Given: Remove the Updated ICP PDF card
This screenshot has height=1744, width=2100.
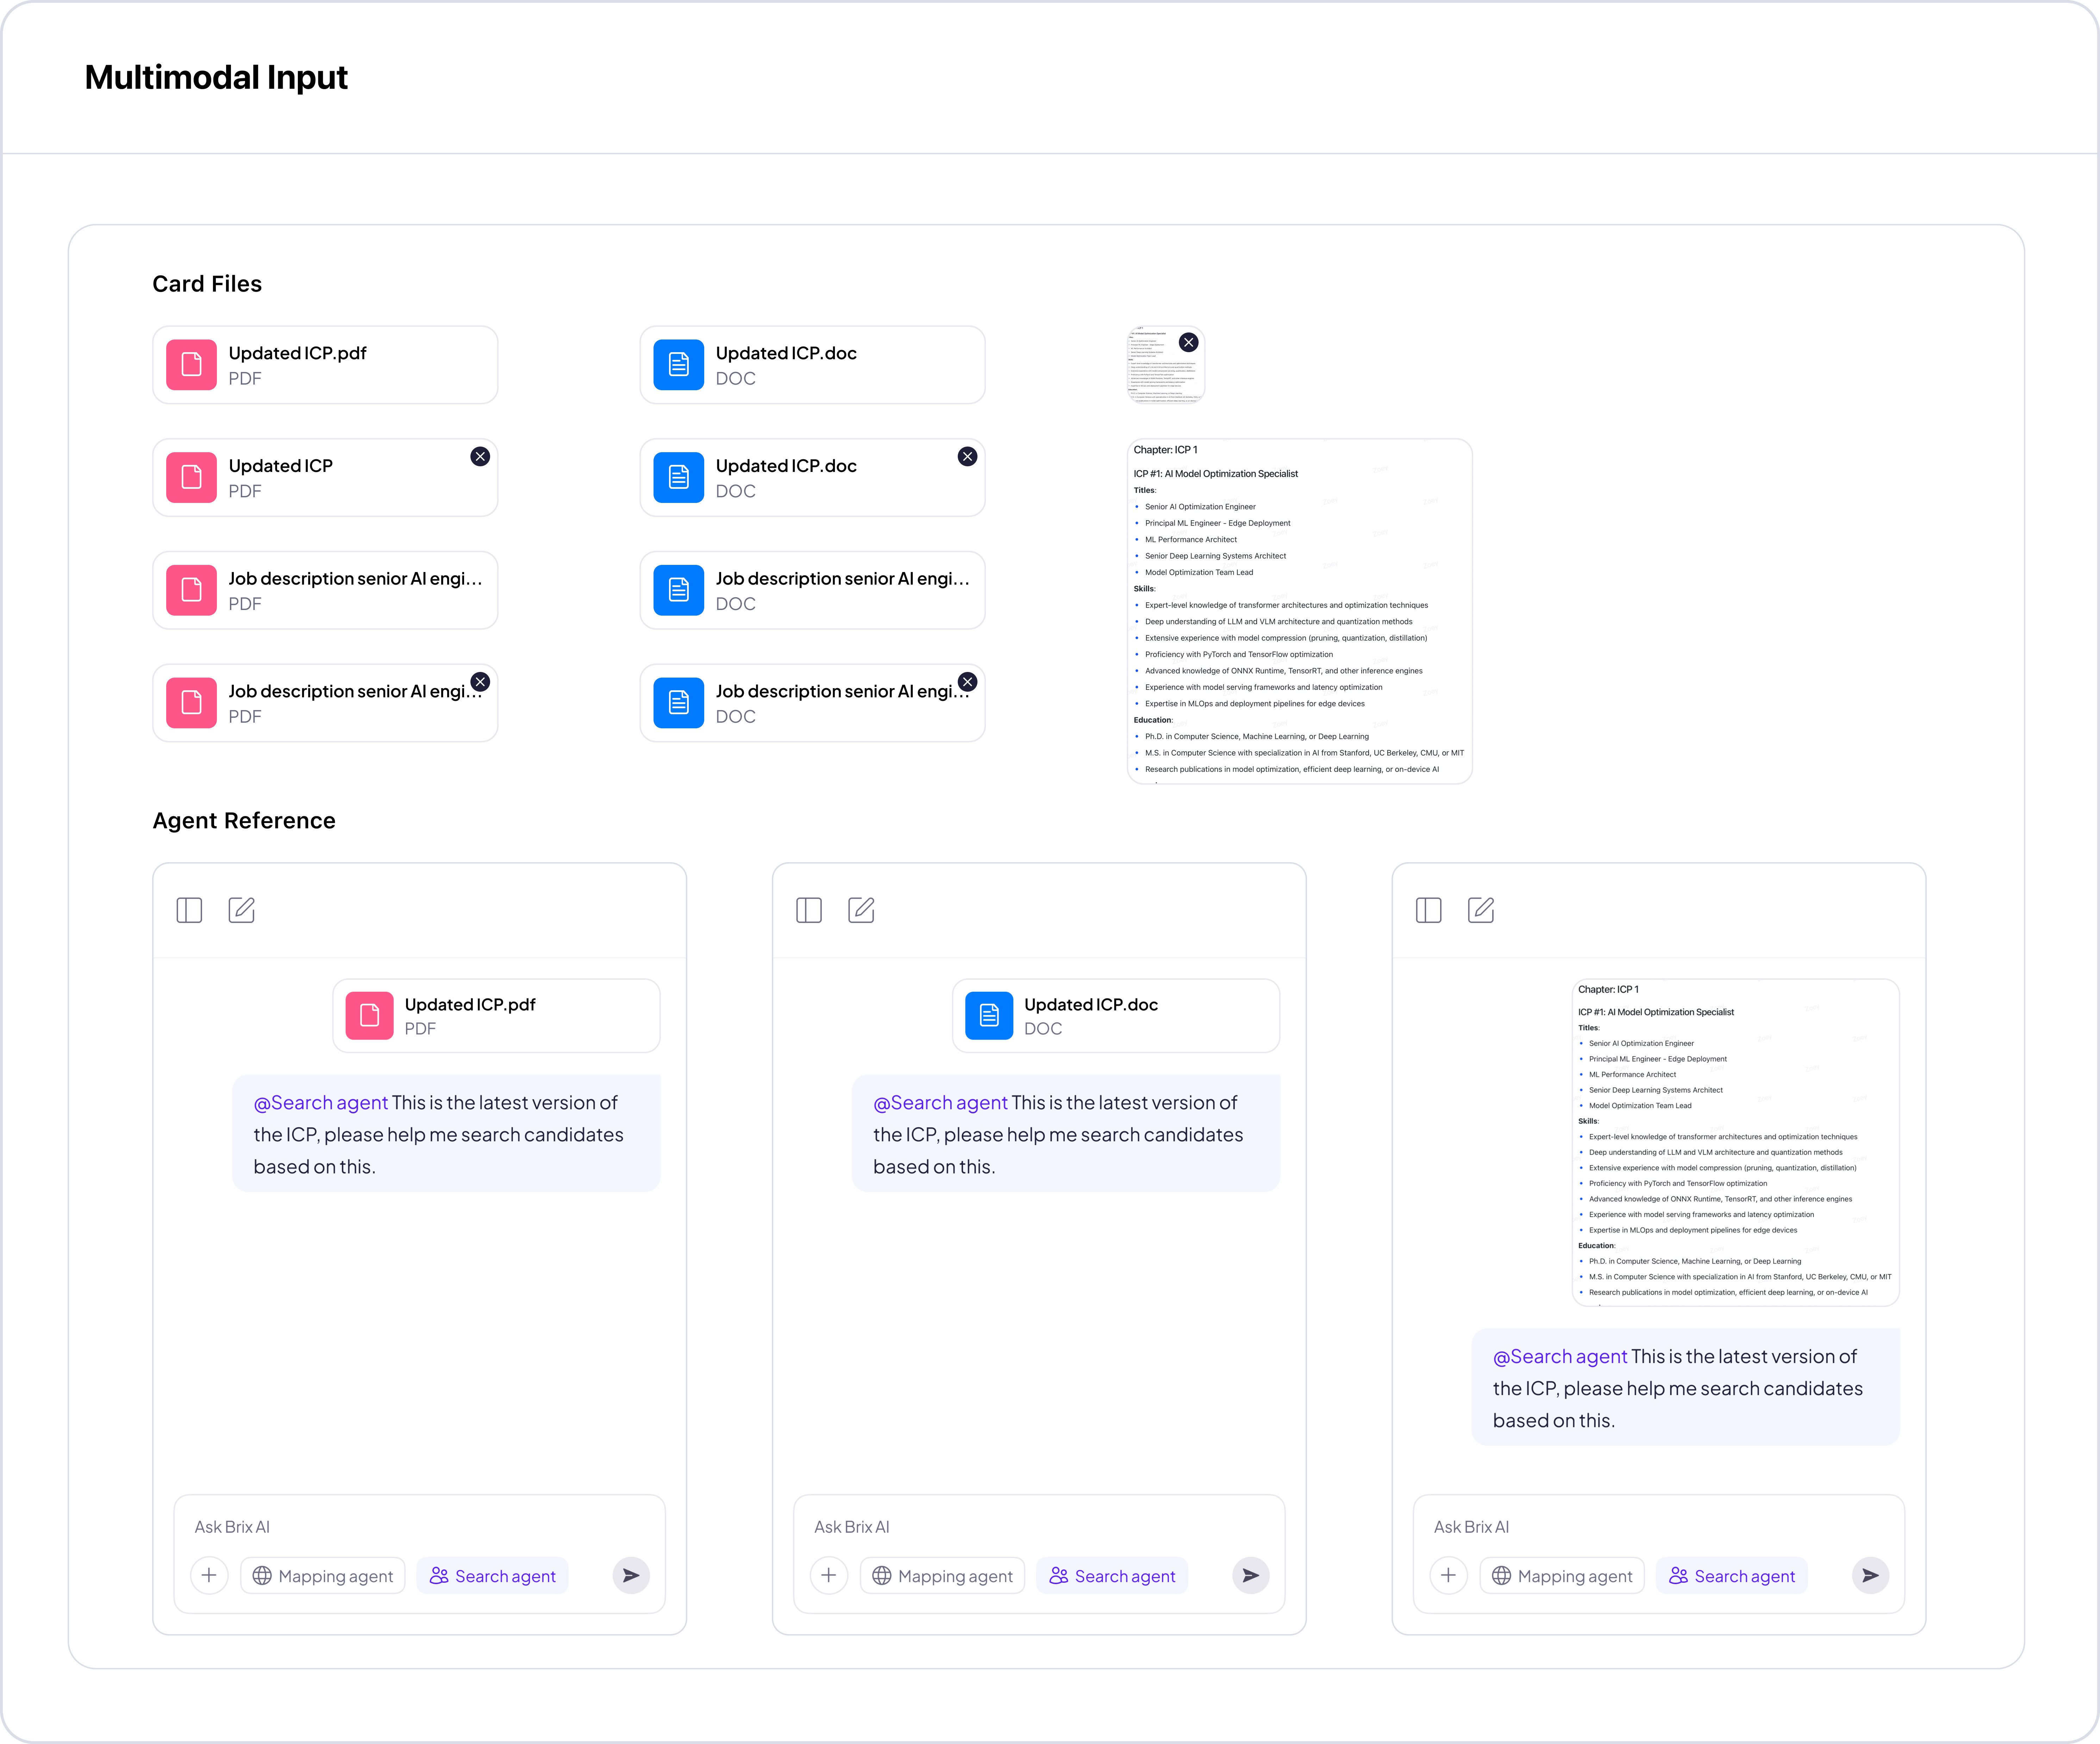Looking at the screenshot, I should coord(480,456).
